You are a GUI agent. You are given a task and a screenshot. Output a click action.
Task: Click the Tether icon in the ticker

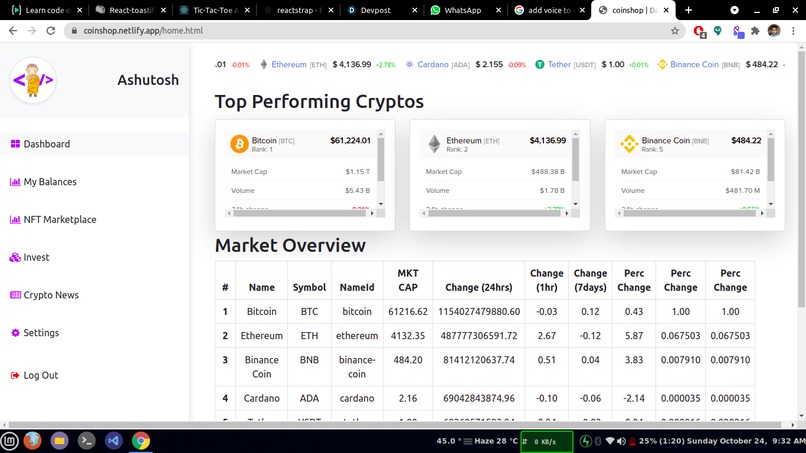point(540,64)
